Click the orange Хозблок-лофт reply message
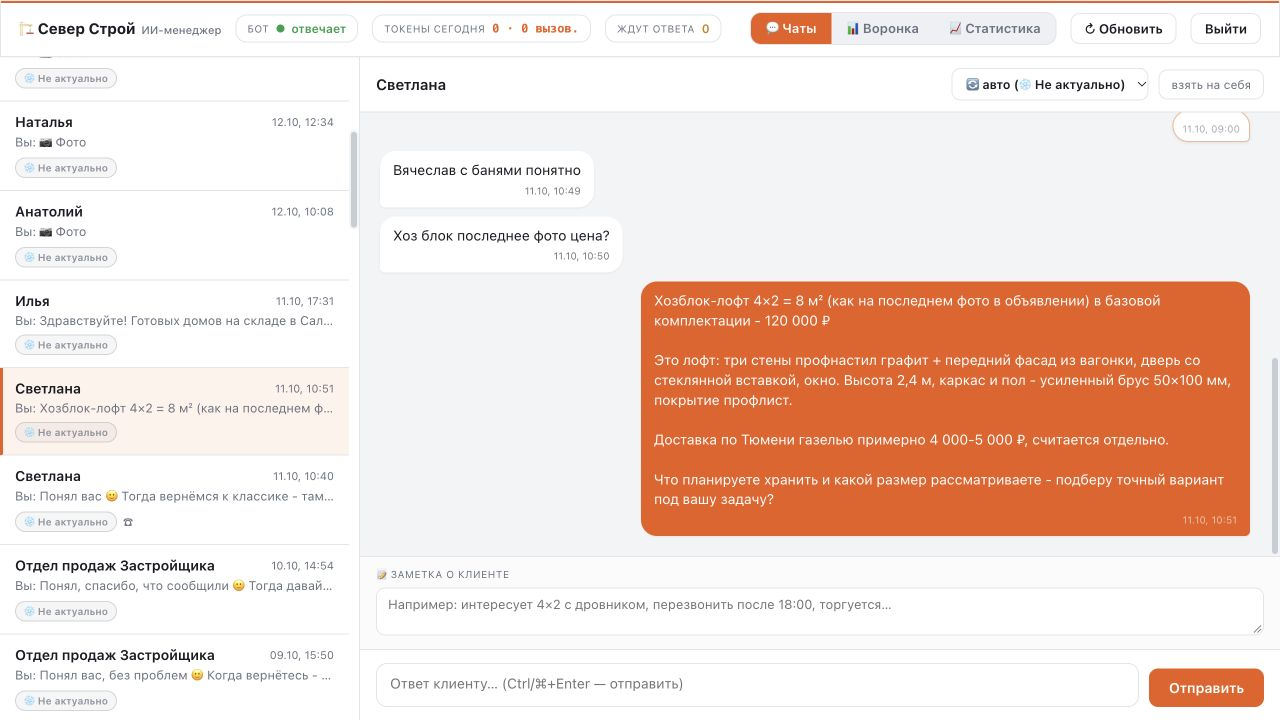1280x720 pixels. pyautogui.click(x=945, y=409)
